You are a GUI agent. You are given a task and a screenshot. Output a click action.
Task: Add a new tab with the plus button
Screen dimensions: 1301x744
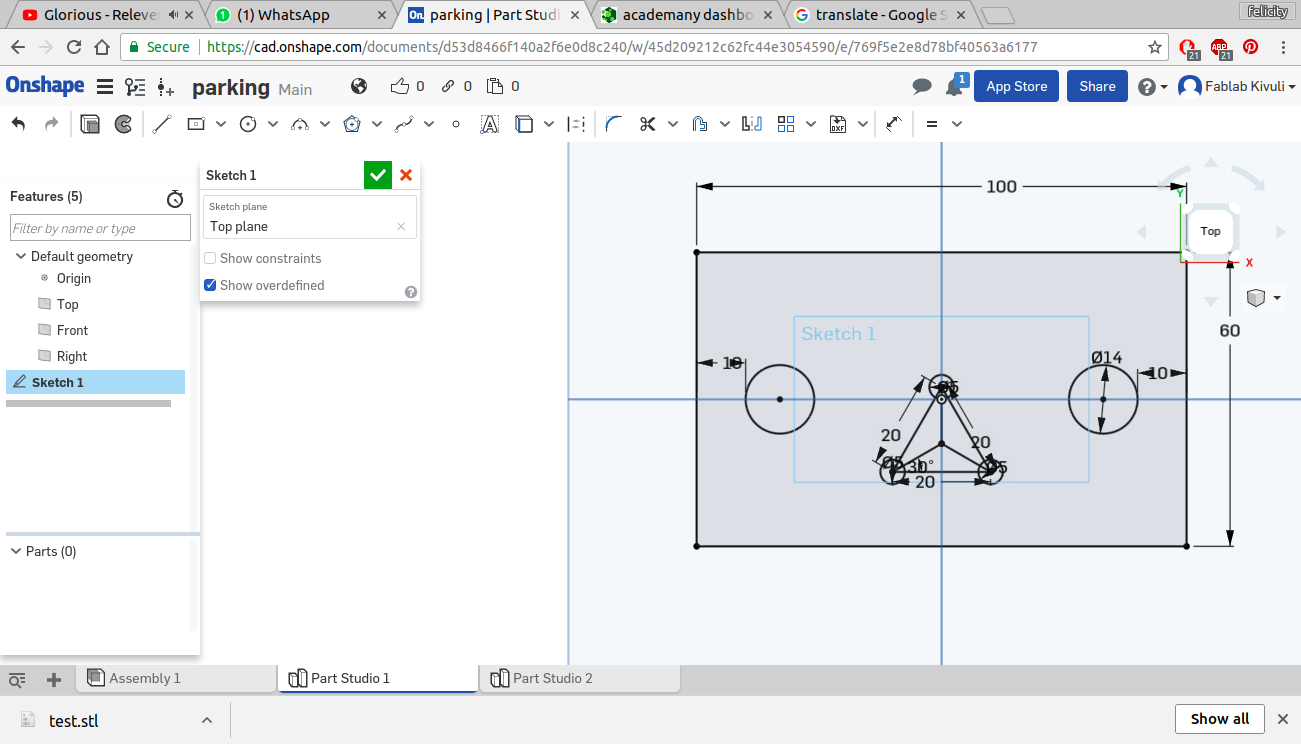(54, 680)
